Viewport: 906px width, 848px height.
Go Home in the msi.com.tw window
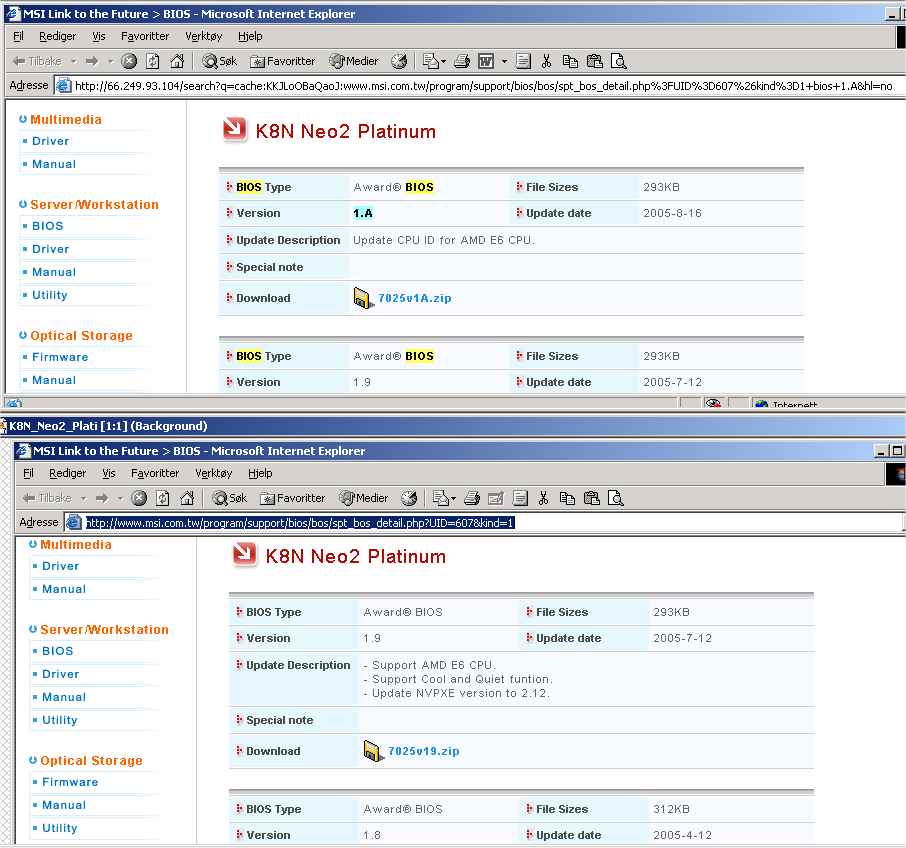point(187,498)
